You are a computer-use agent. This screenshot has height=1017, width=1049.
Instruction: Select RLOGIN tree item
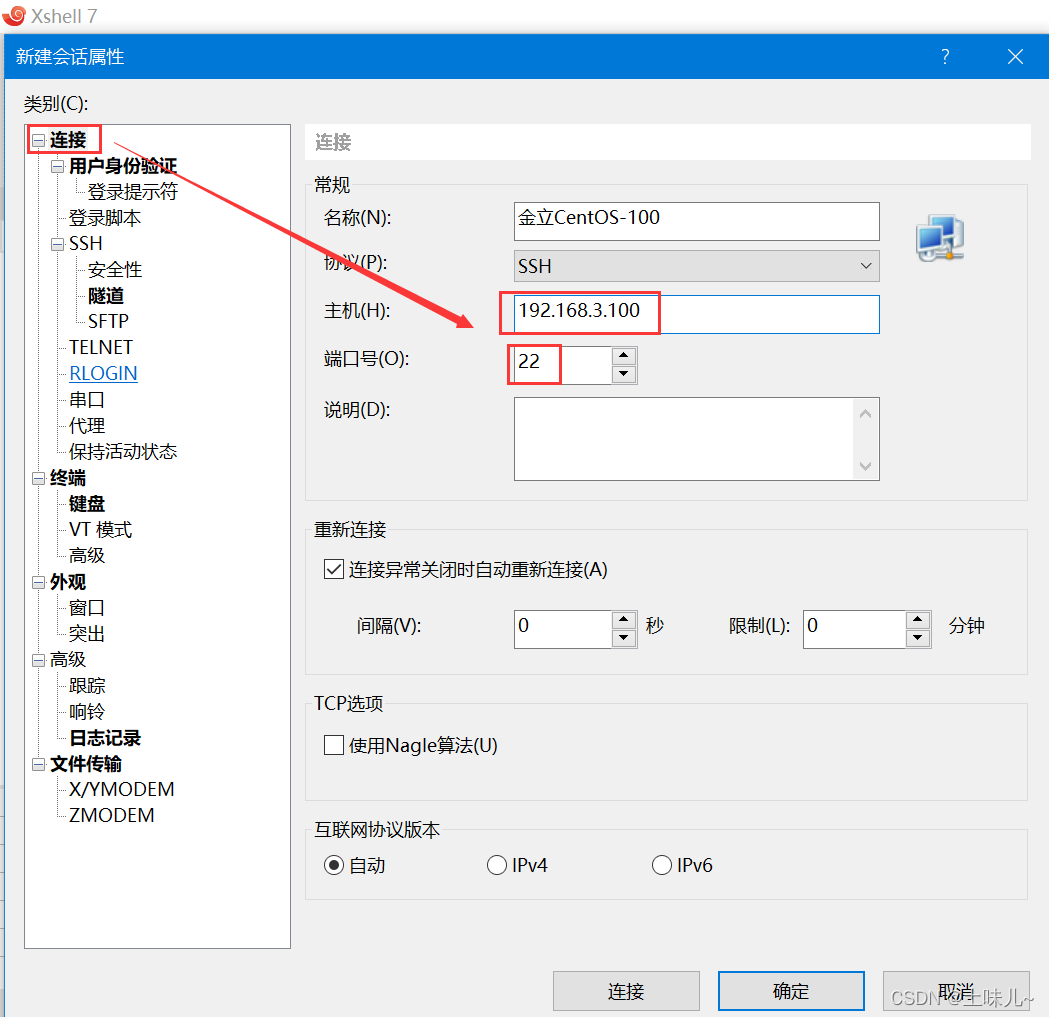click(x=104, y=373)
